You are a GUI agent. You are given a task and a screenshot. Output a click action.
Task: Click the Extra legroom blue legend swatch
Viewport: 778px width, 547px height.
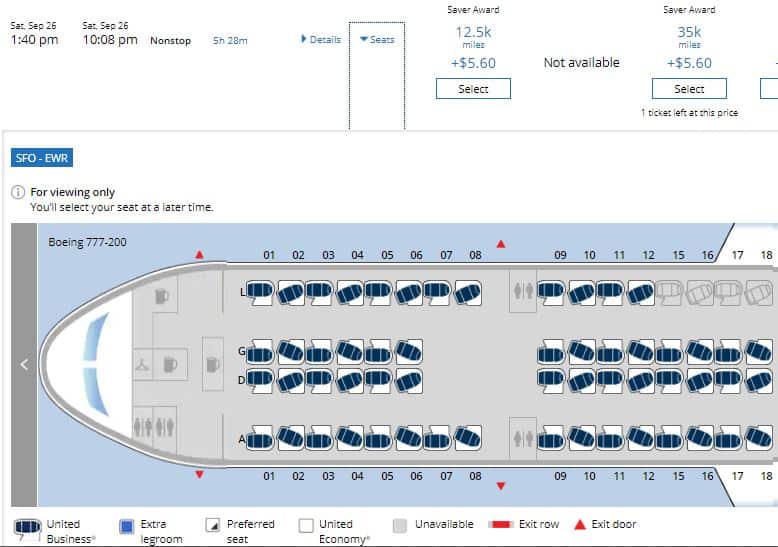(127, 526)
